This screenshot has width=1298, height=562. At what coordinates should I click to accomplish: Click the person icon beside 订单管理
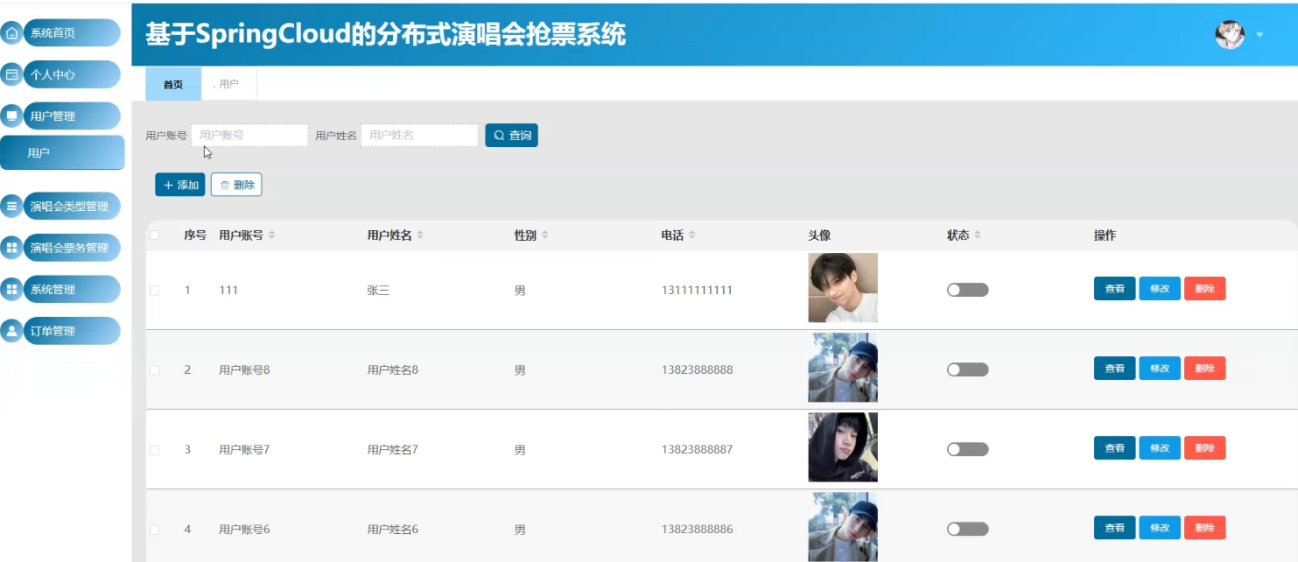[x=12, y=331]
